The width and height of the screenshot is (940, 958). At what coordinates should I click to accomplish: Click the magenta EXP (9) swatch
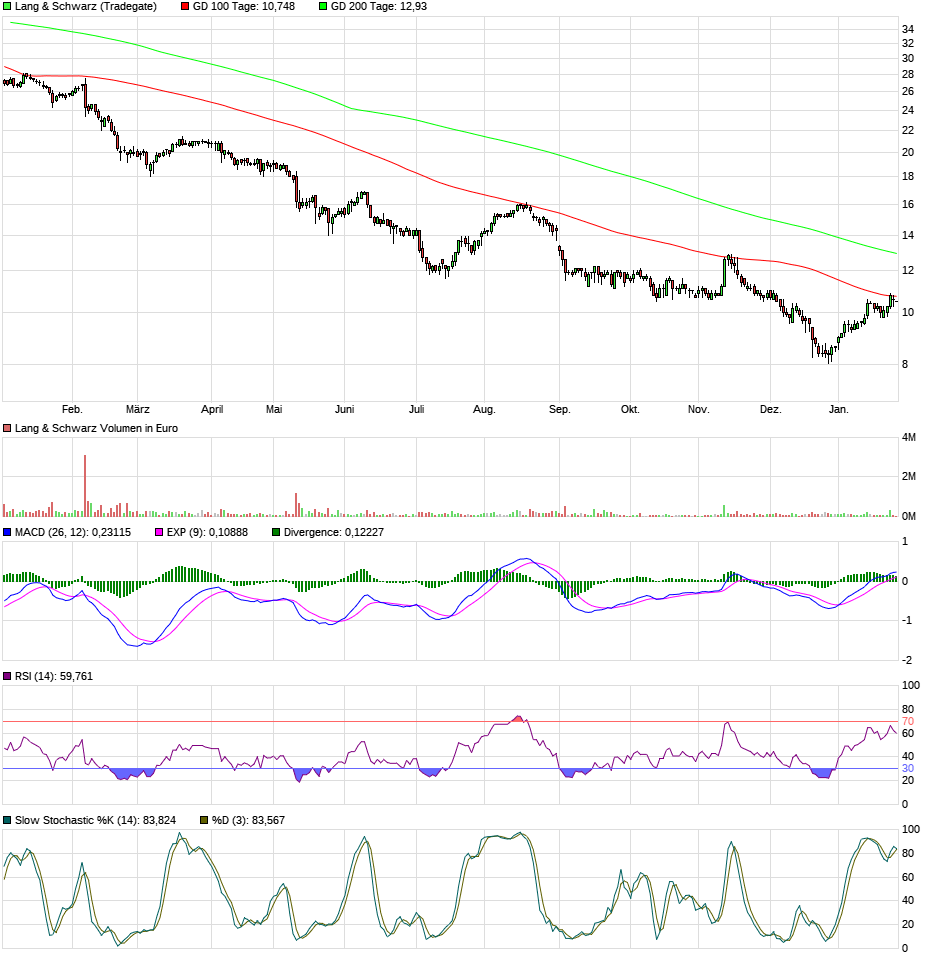[159, 533]
